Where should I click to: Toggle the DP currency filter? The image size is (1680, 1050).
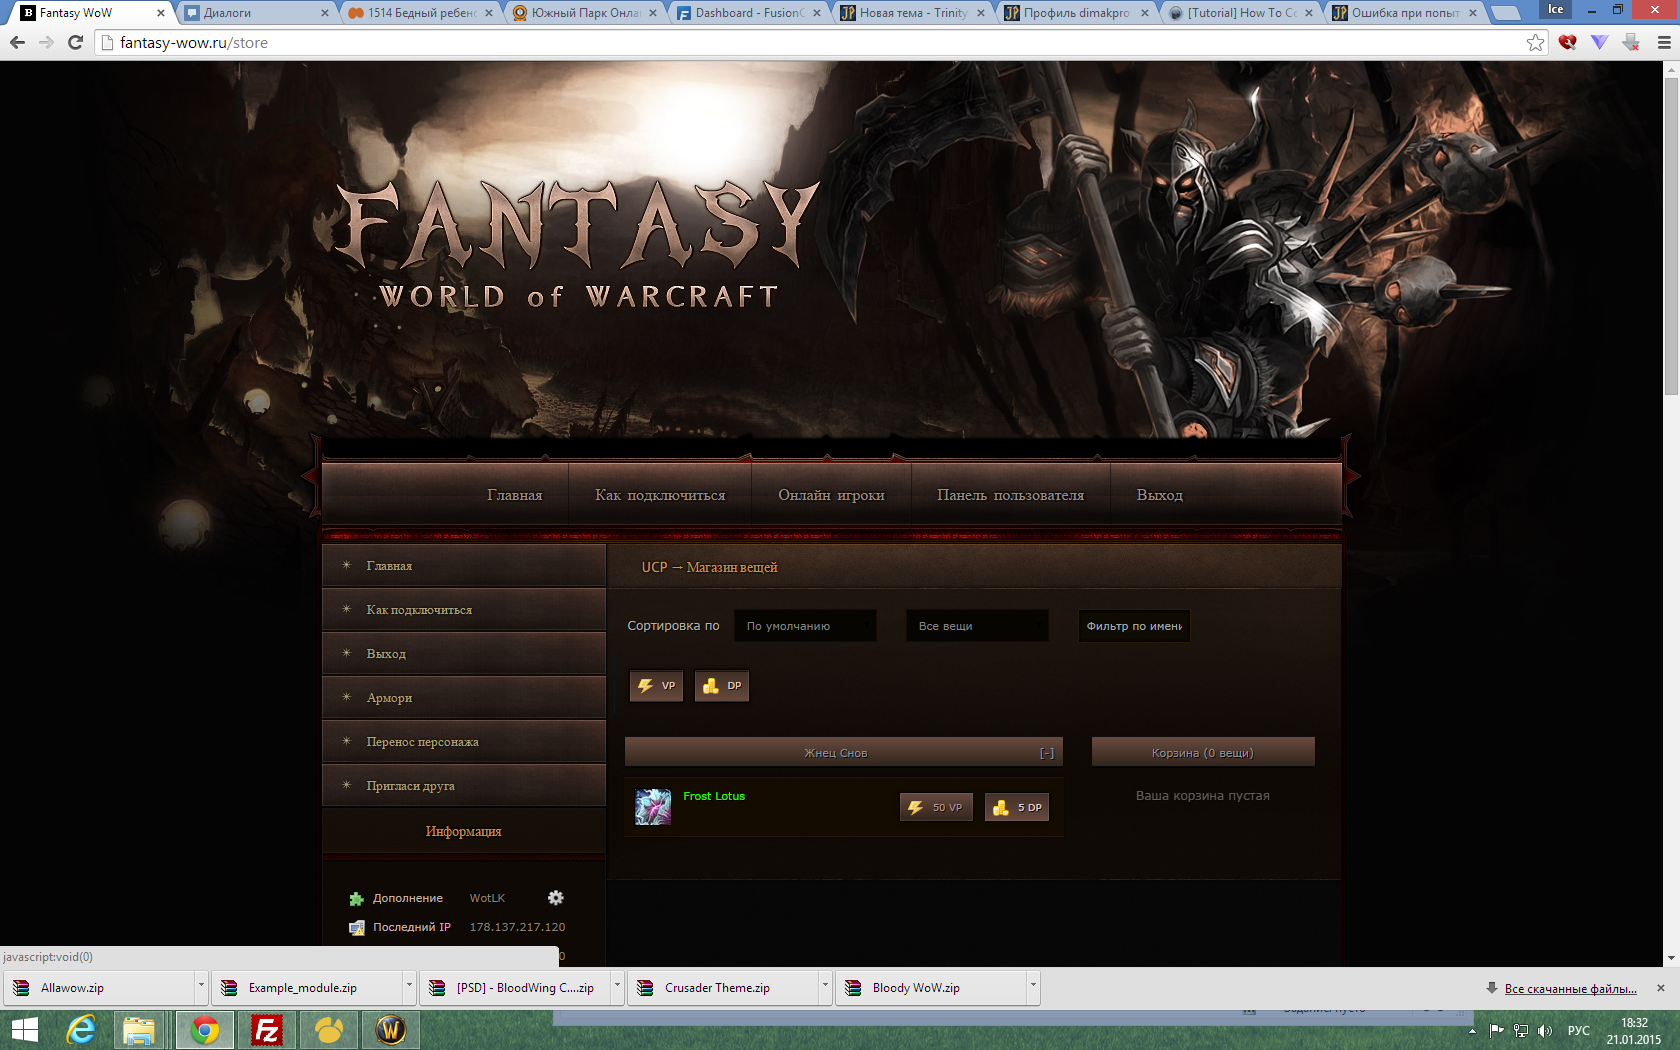point(722,686)
